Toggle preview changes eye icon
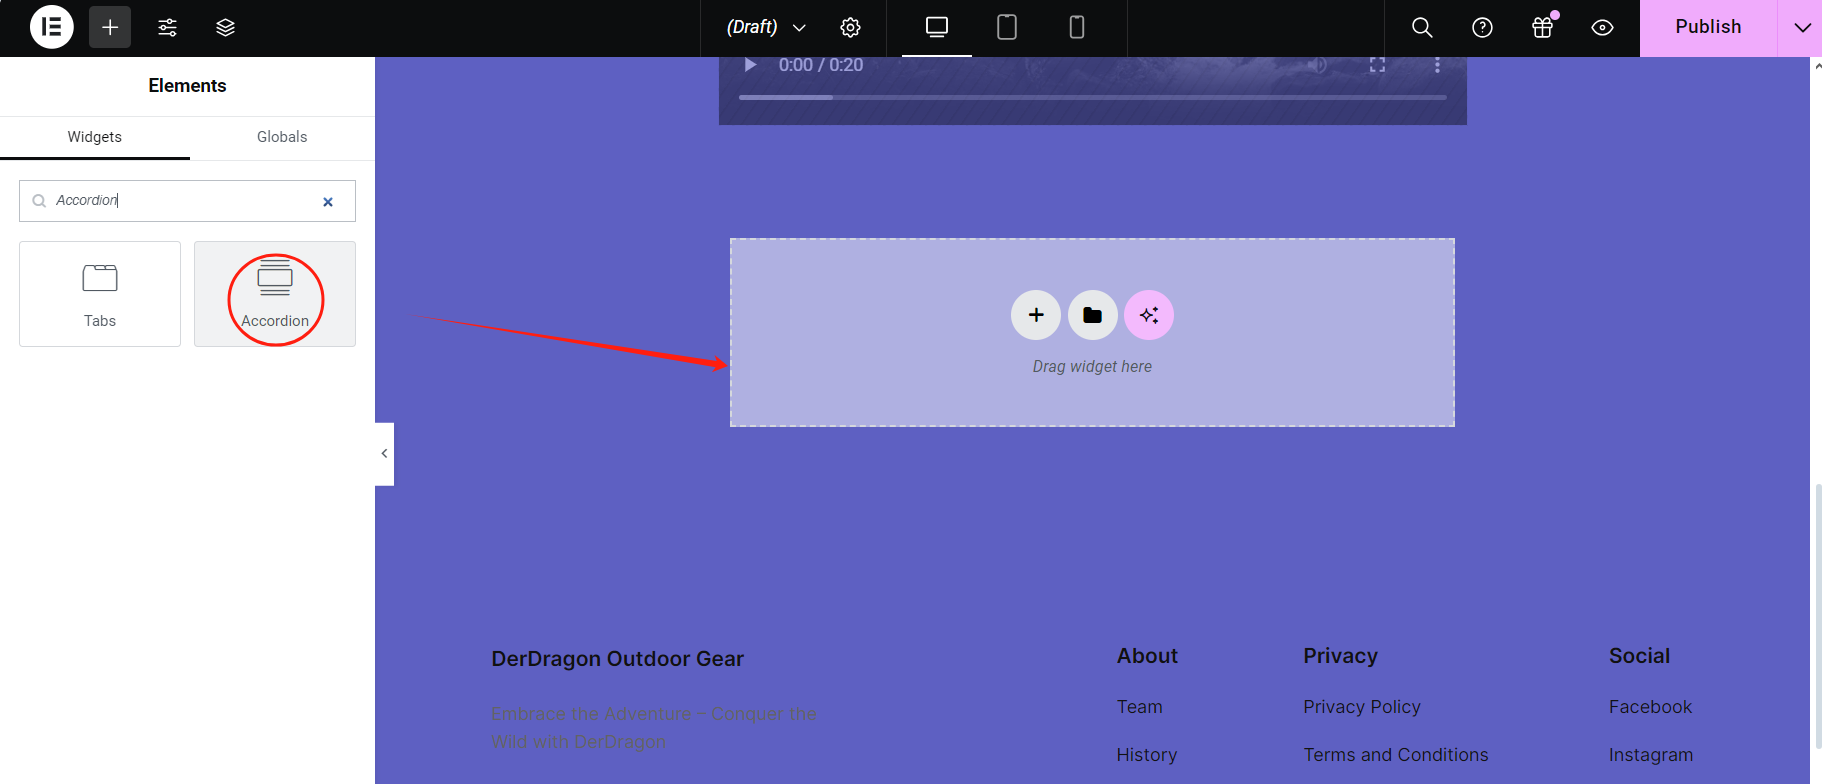This screenshot has height=784, width=1822. (1602, 27)
